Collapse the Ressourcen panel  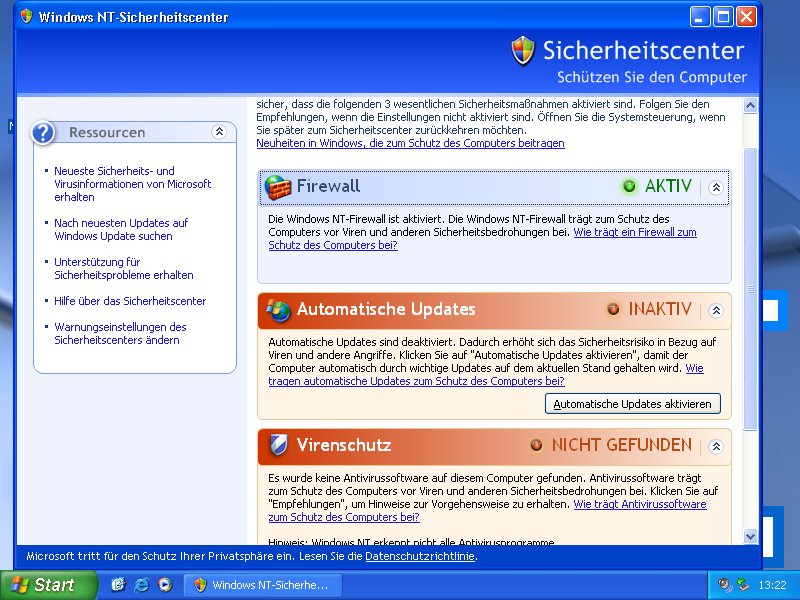point(219,132)
